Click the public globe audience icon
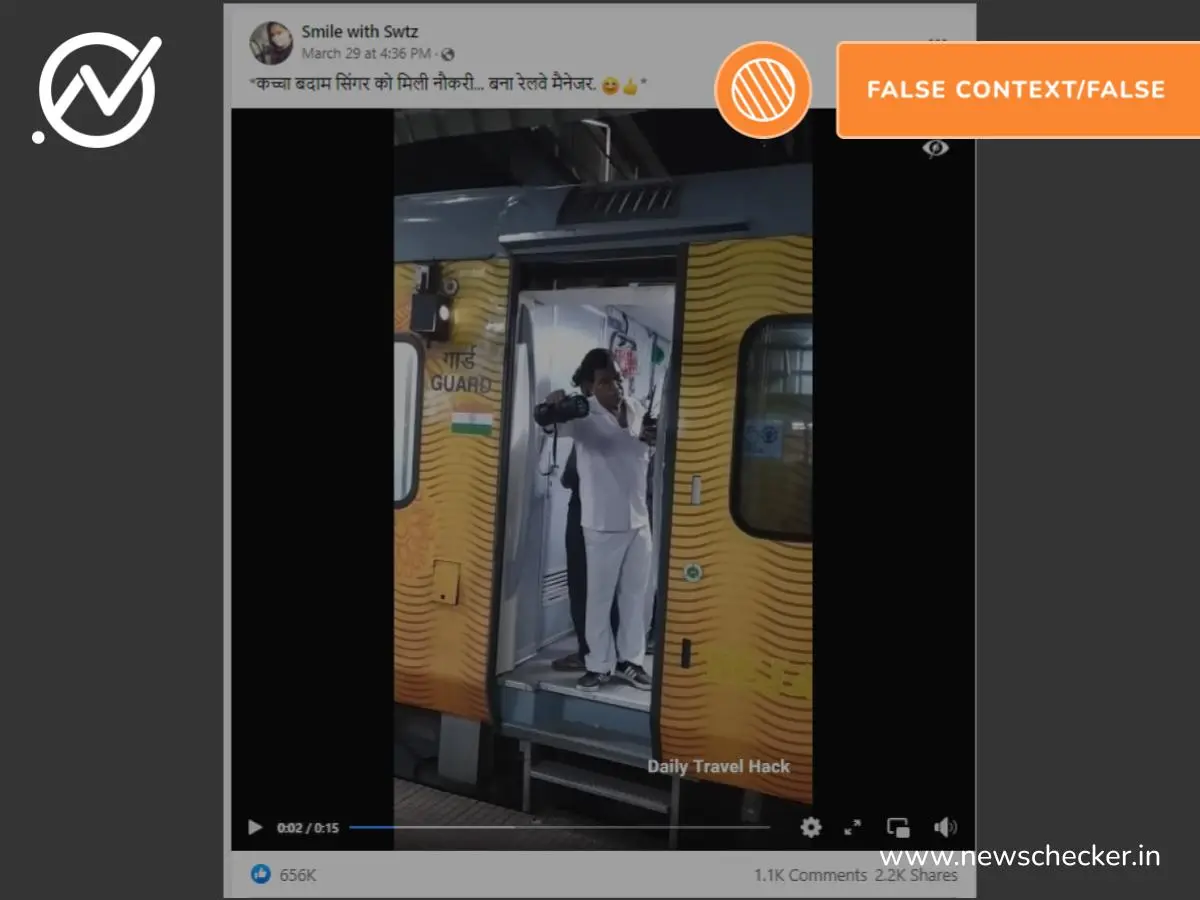This screenshot has height=900, width=1200. 448,54
